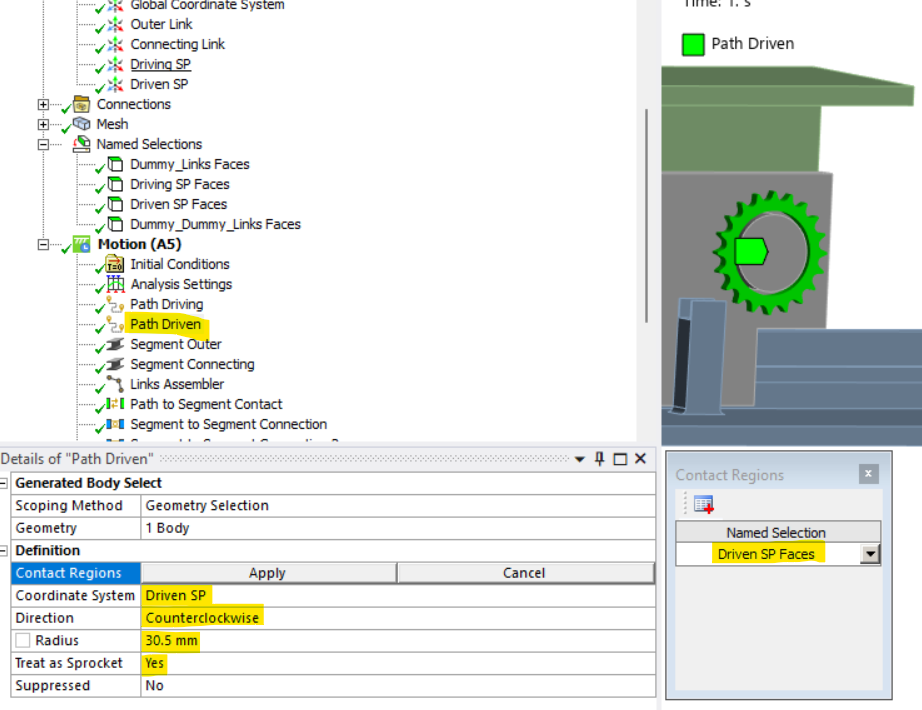The height and width of the screenshot is (710, 922).
Task: Click the Suppressed value to change it
Action: point(155,685)
